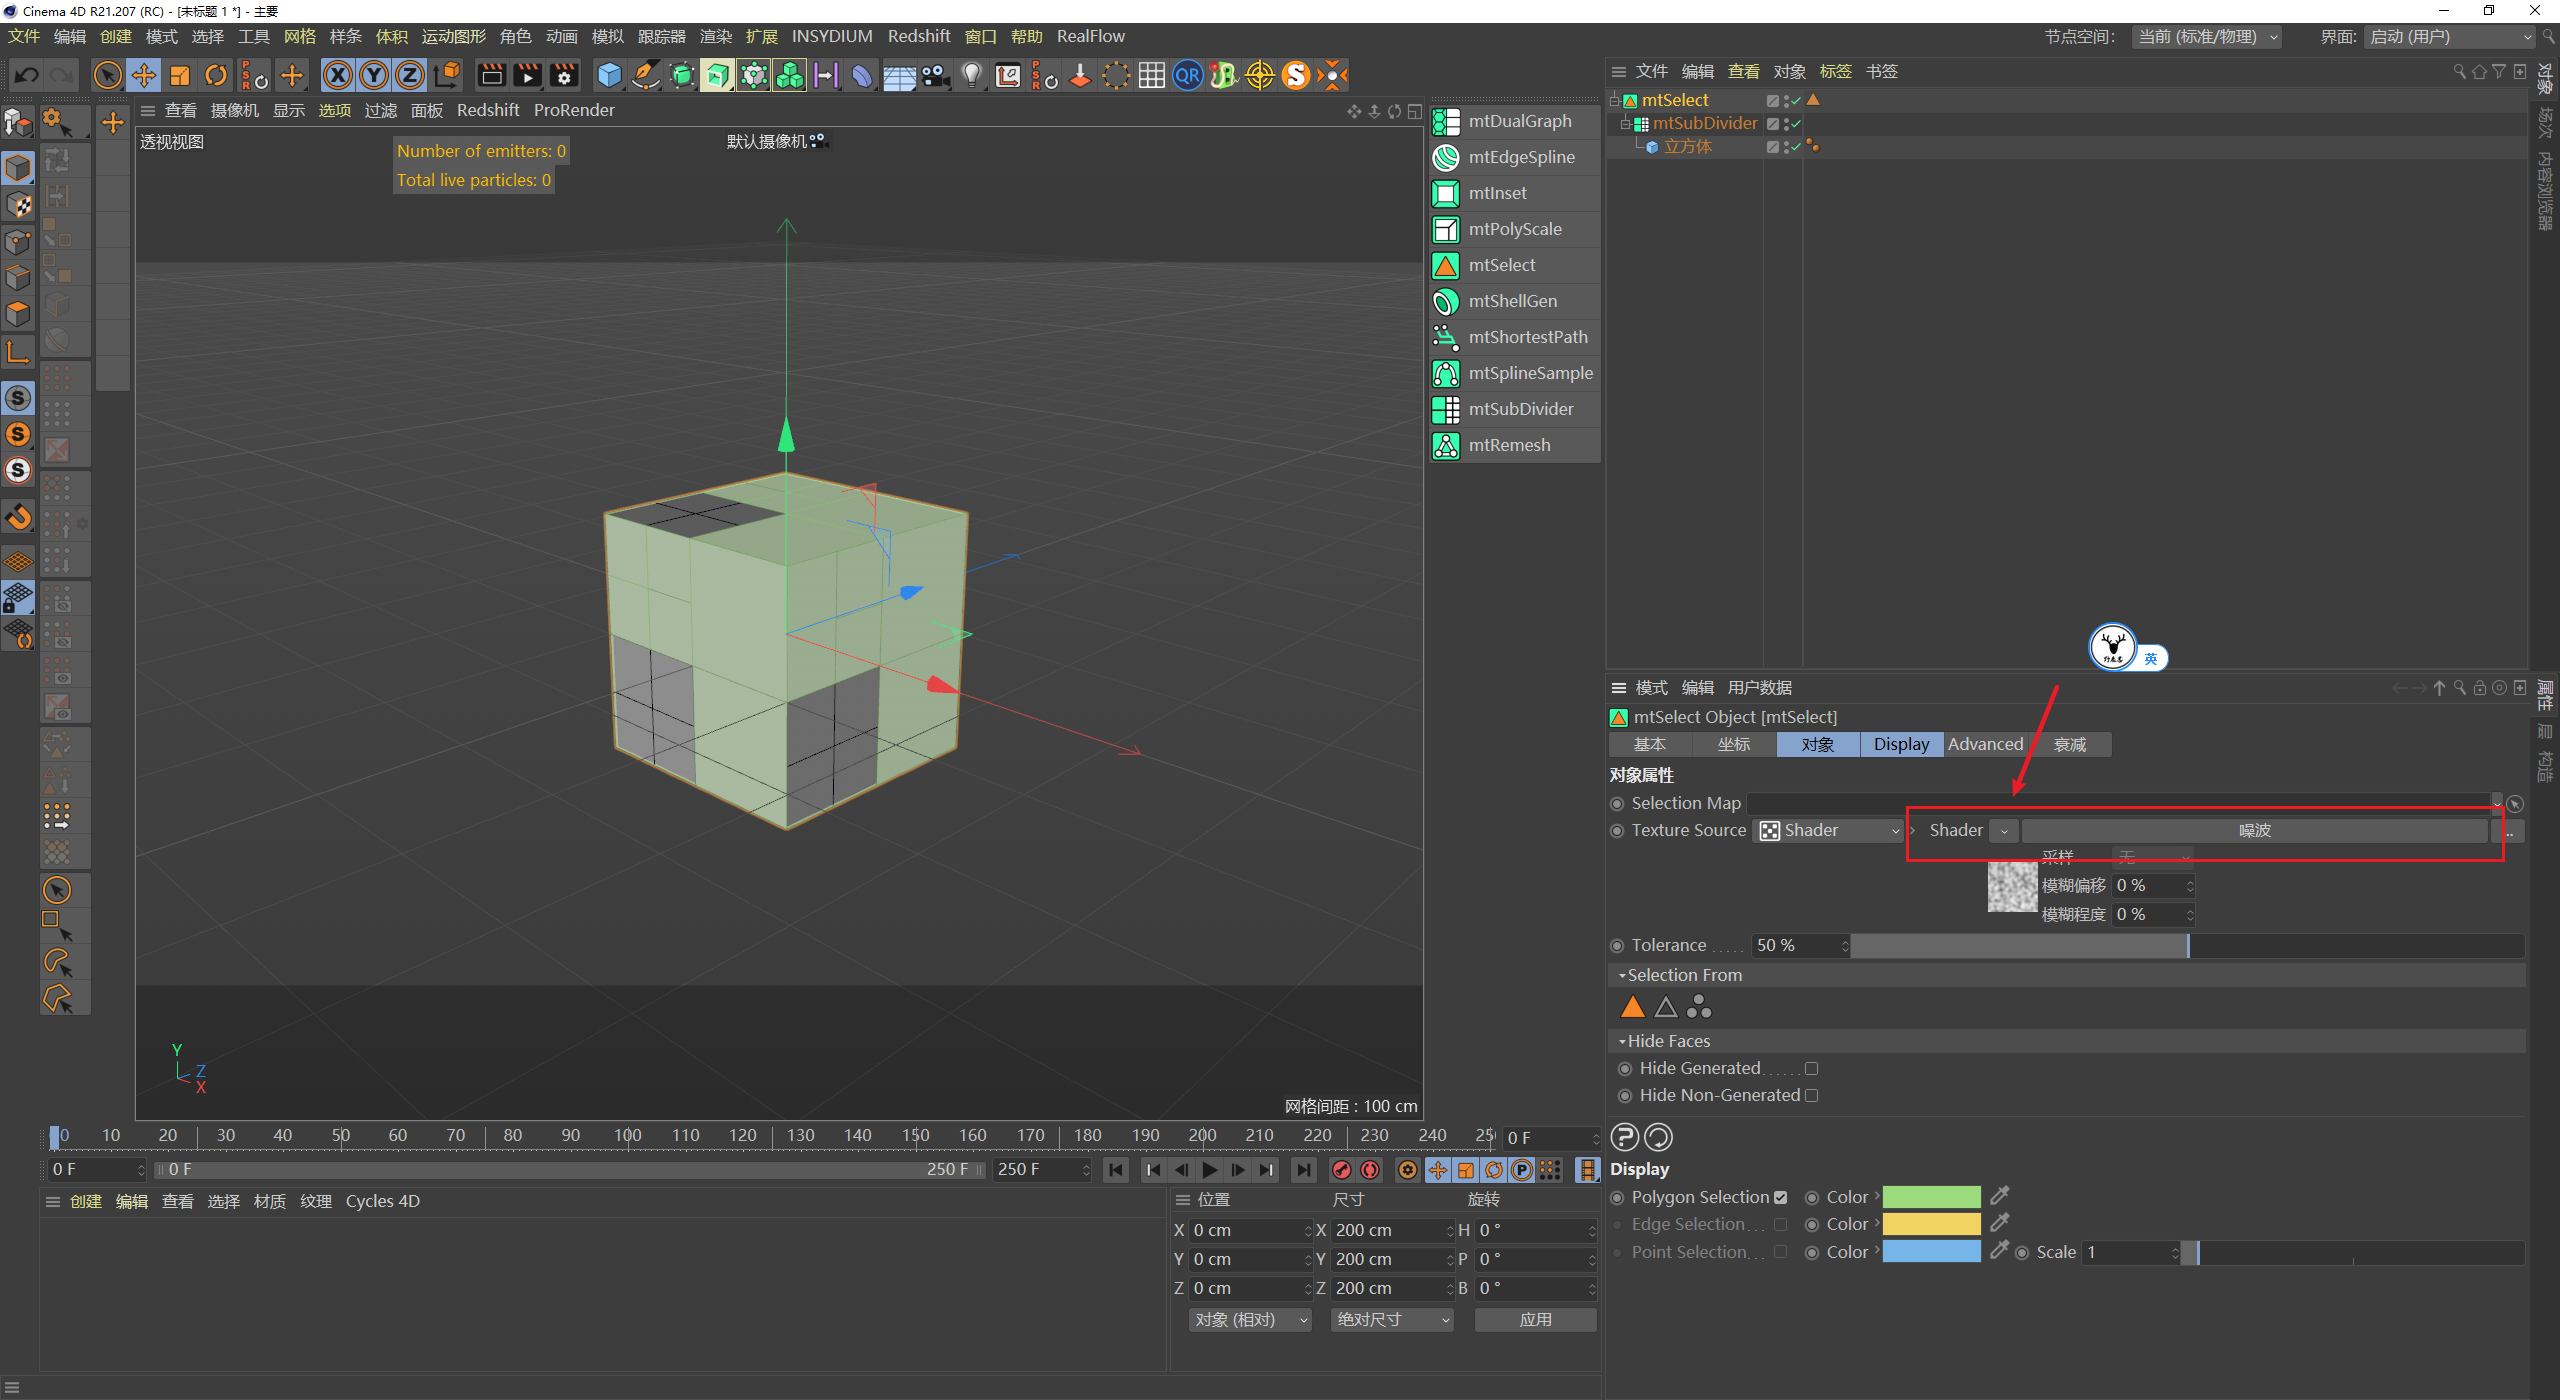Click the green Polygon Selection color swatch
Screen dimensions: 2560x1400
1931,1197
